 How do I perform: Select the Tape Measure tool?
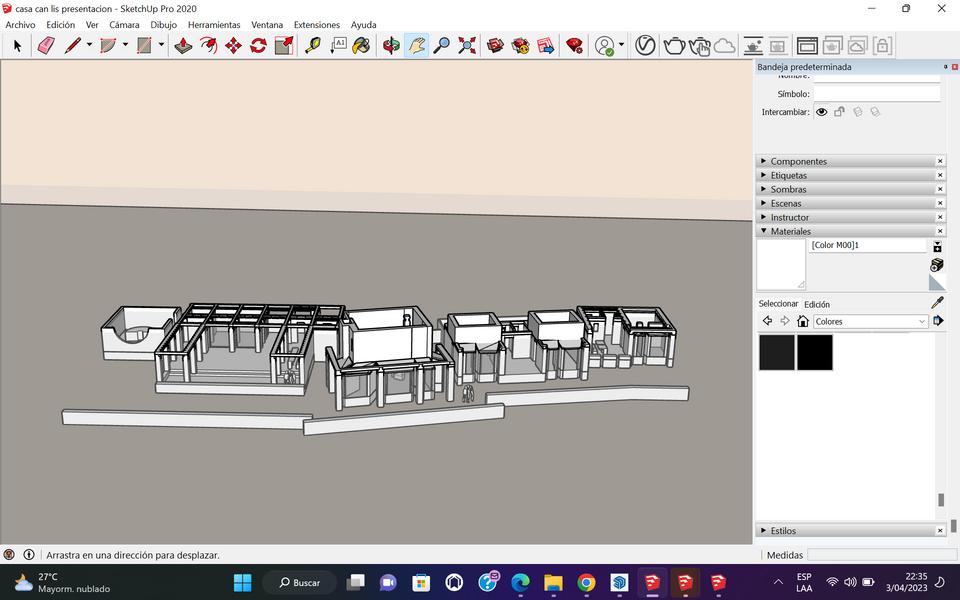[313, 45]
